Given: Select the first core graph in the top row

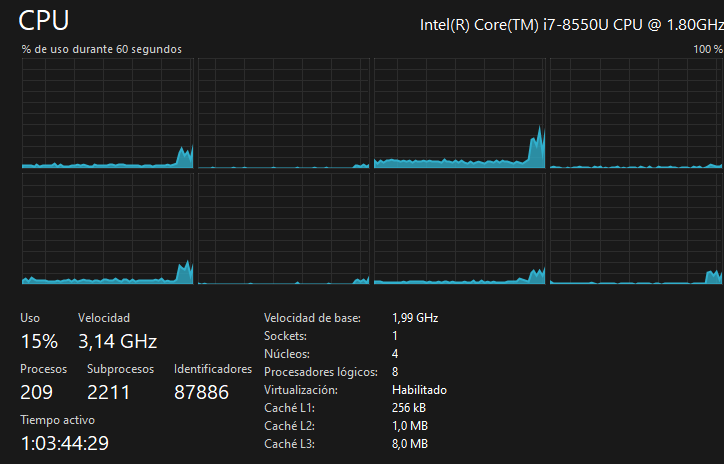Looking at the screenshot, I should click(108, 113).
